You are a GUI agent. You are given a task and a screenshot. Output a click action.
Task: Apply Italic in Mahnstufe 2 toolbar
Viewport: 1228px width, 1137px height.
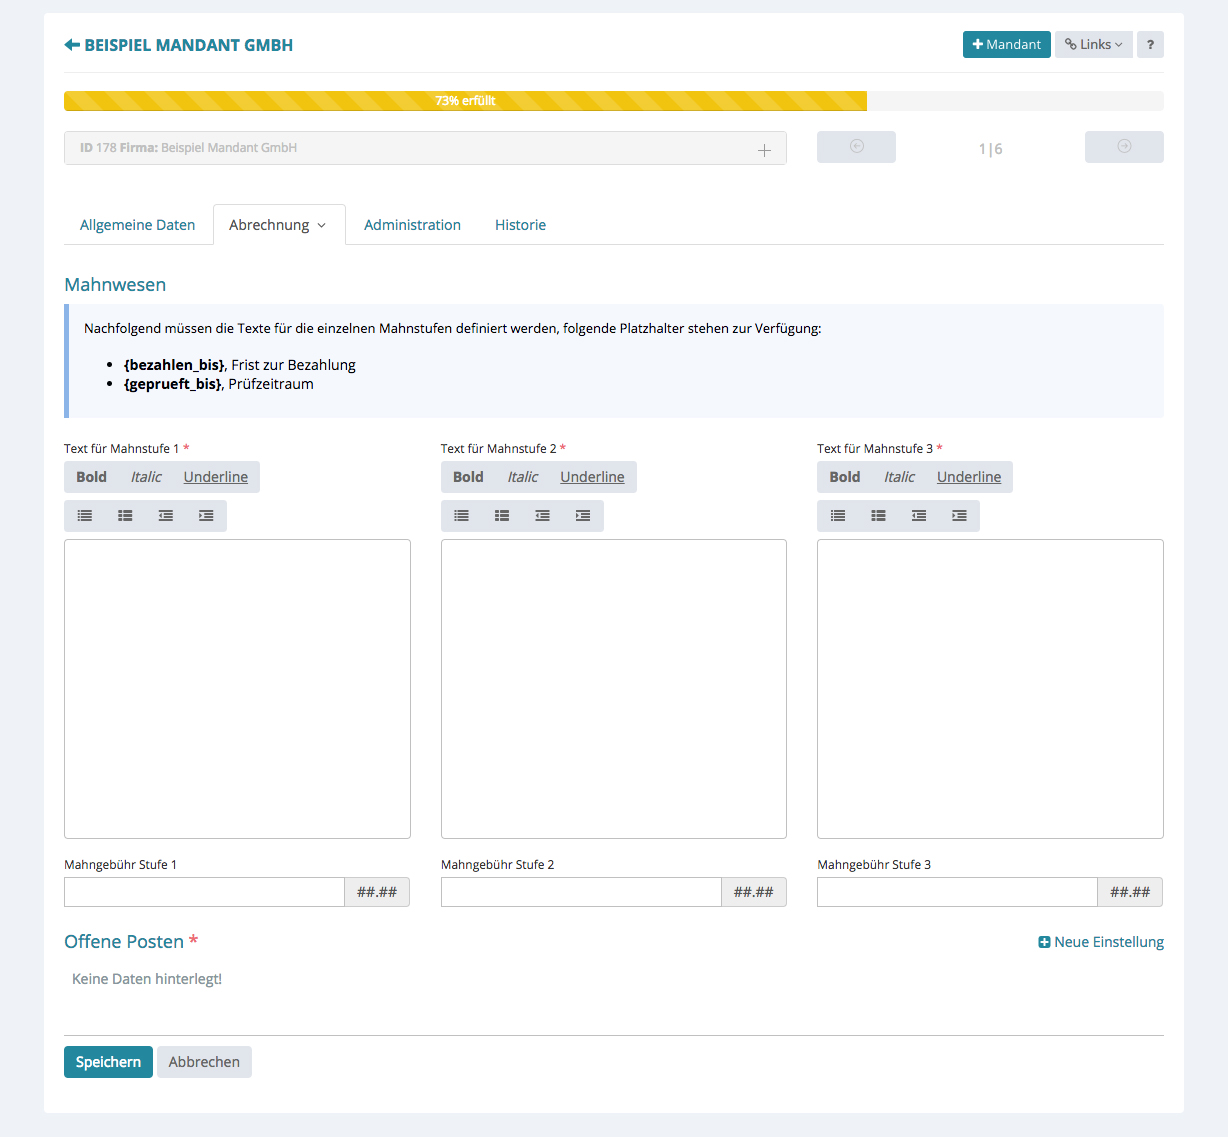click(522, 477)
